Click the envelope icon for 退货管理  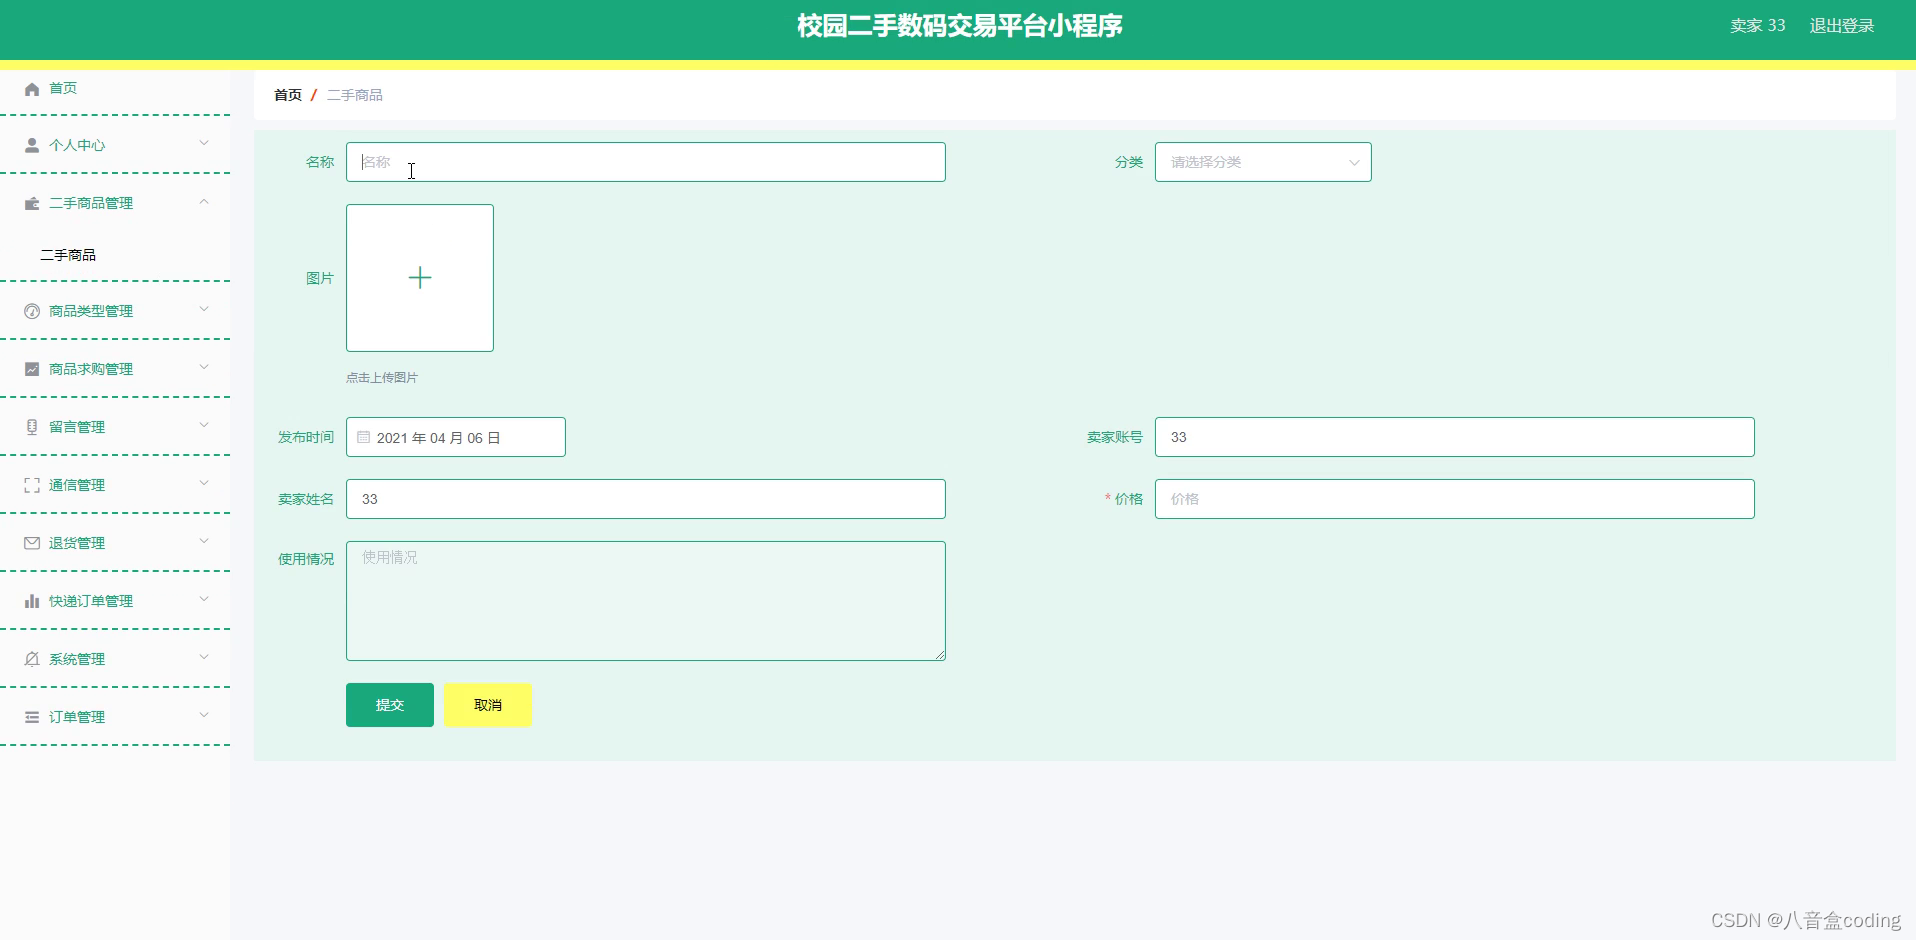tap(32, 543)
